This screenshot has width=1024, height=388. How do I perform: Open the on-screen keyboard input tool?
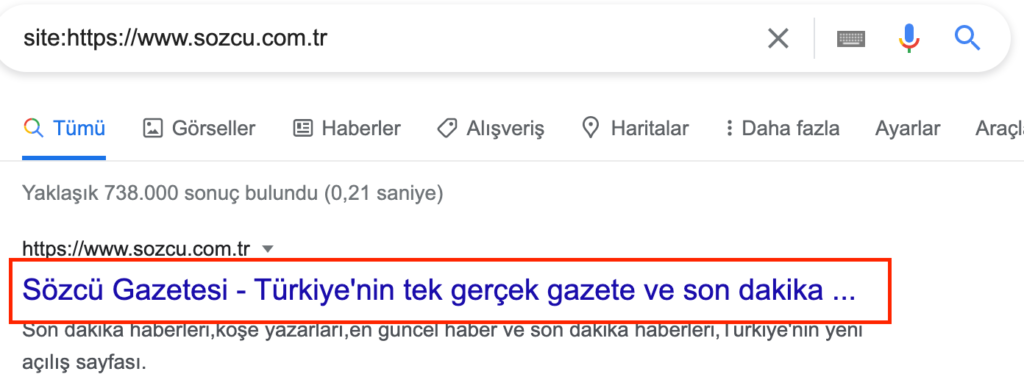[851, 39]
